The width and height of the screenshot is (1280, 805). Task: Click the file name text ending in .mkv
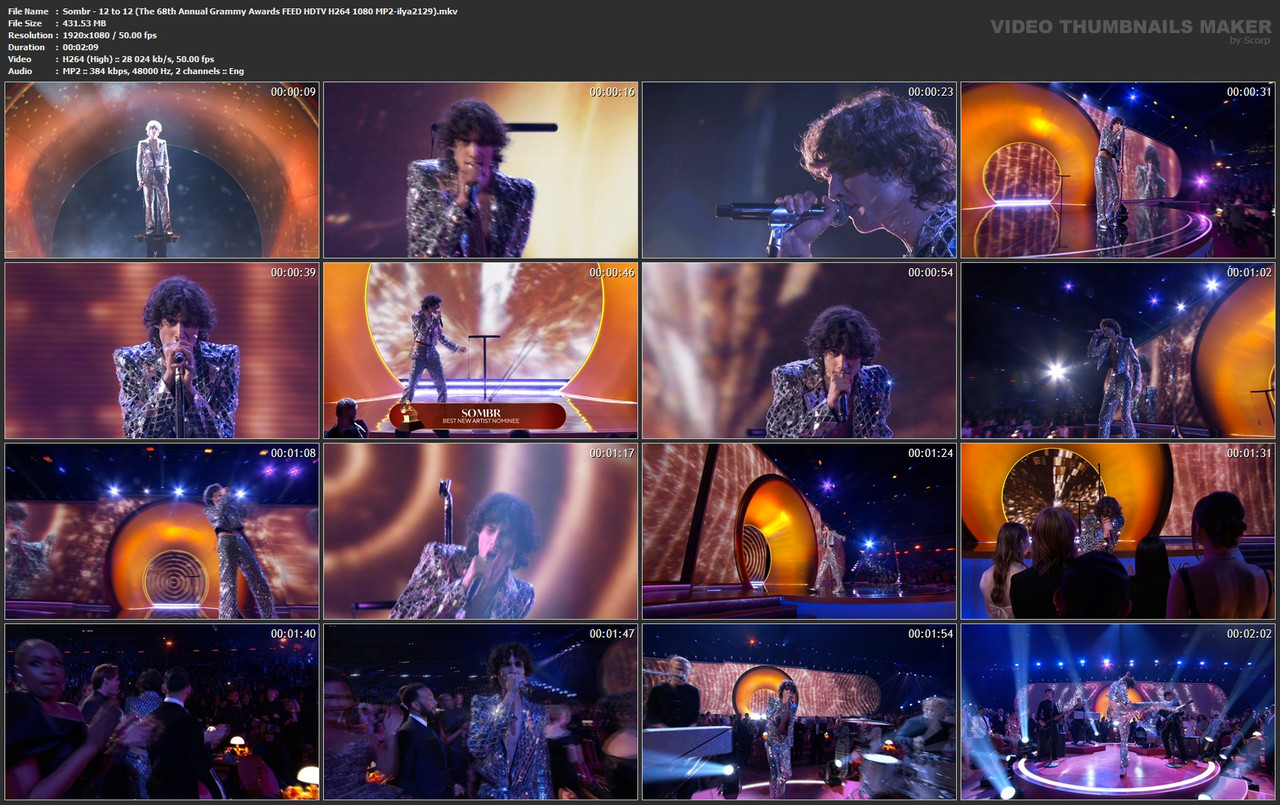click(x=260, y=10)
